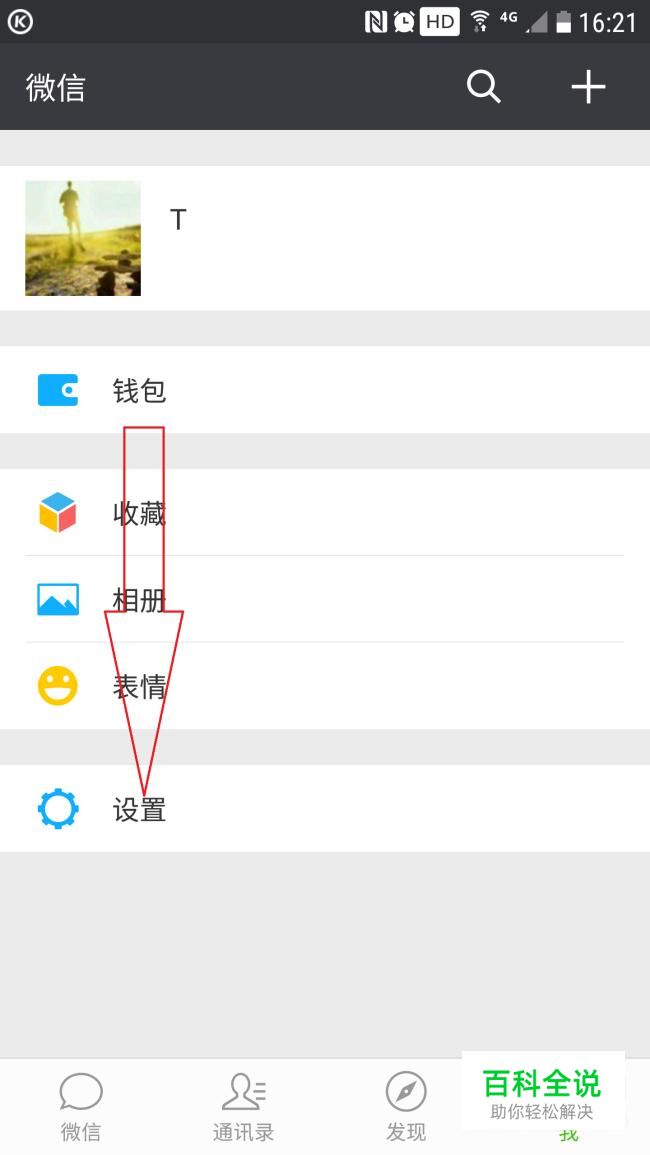Viewport: 650px width, 1155px height.
Task: Switch to the 发现 discover tab
Action: [x=406, y=1107]
